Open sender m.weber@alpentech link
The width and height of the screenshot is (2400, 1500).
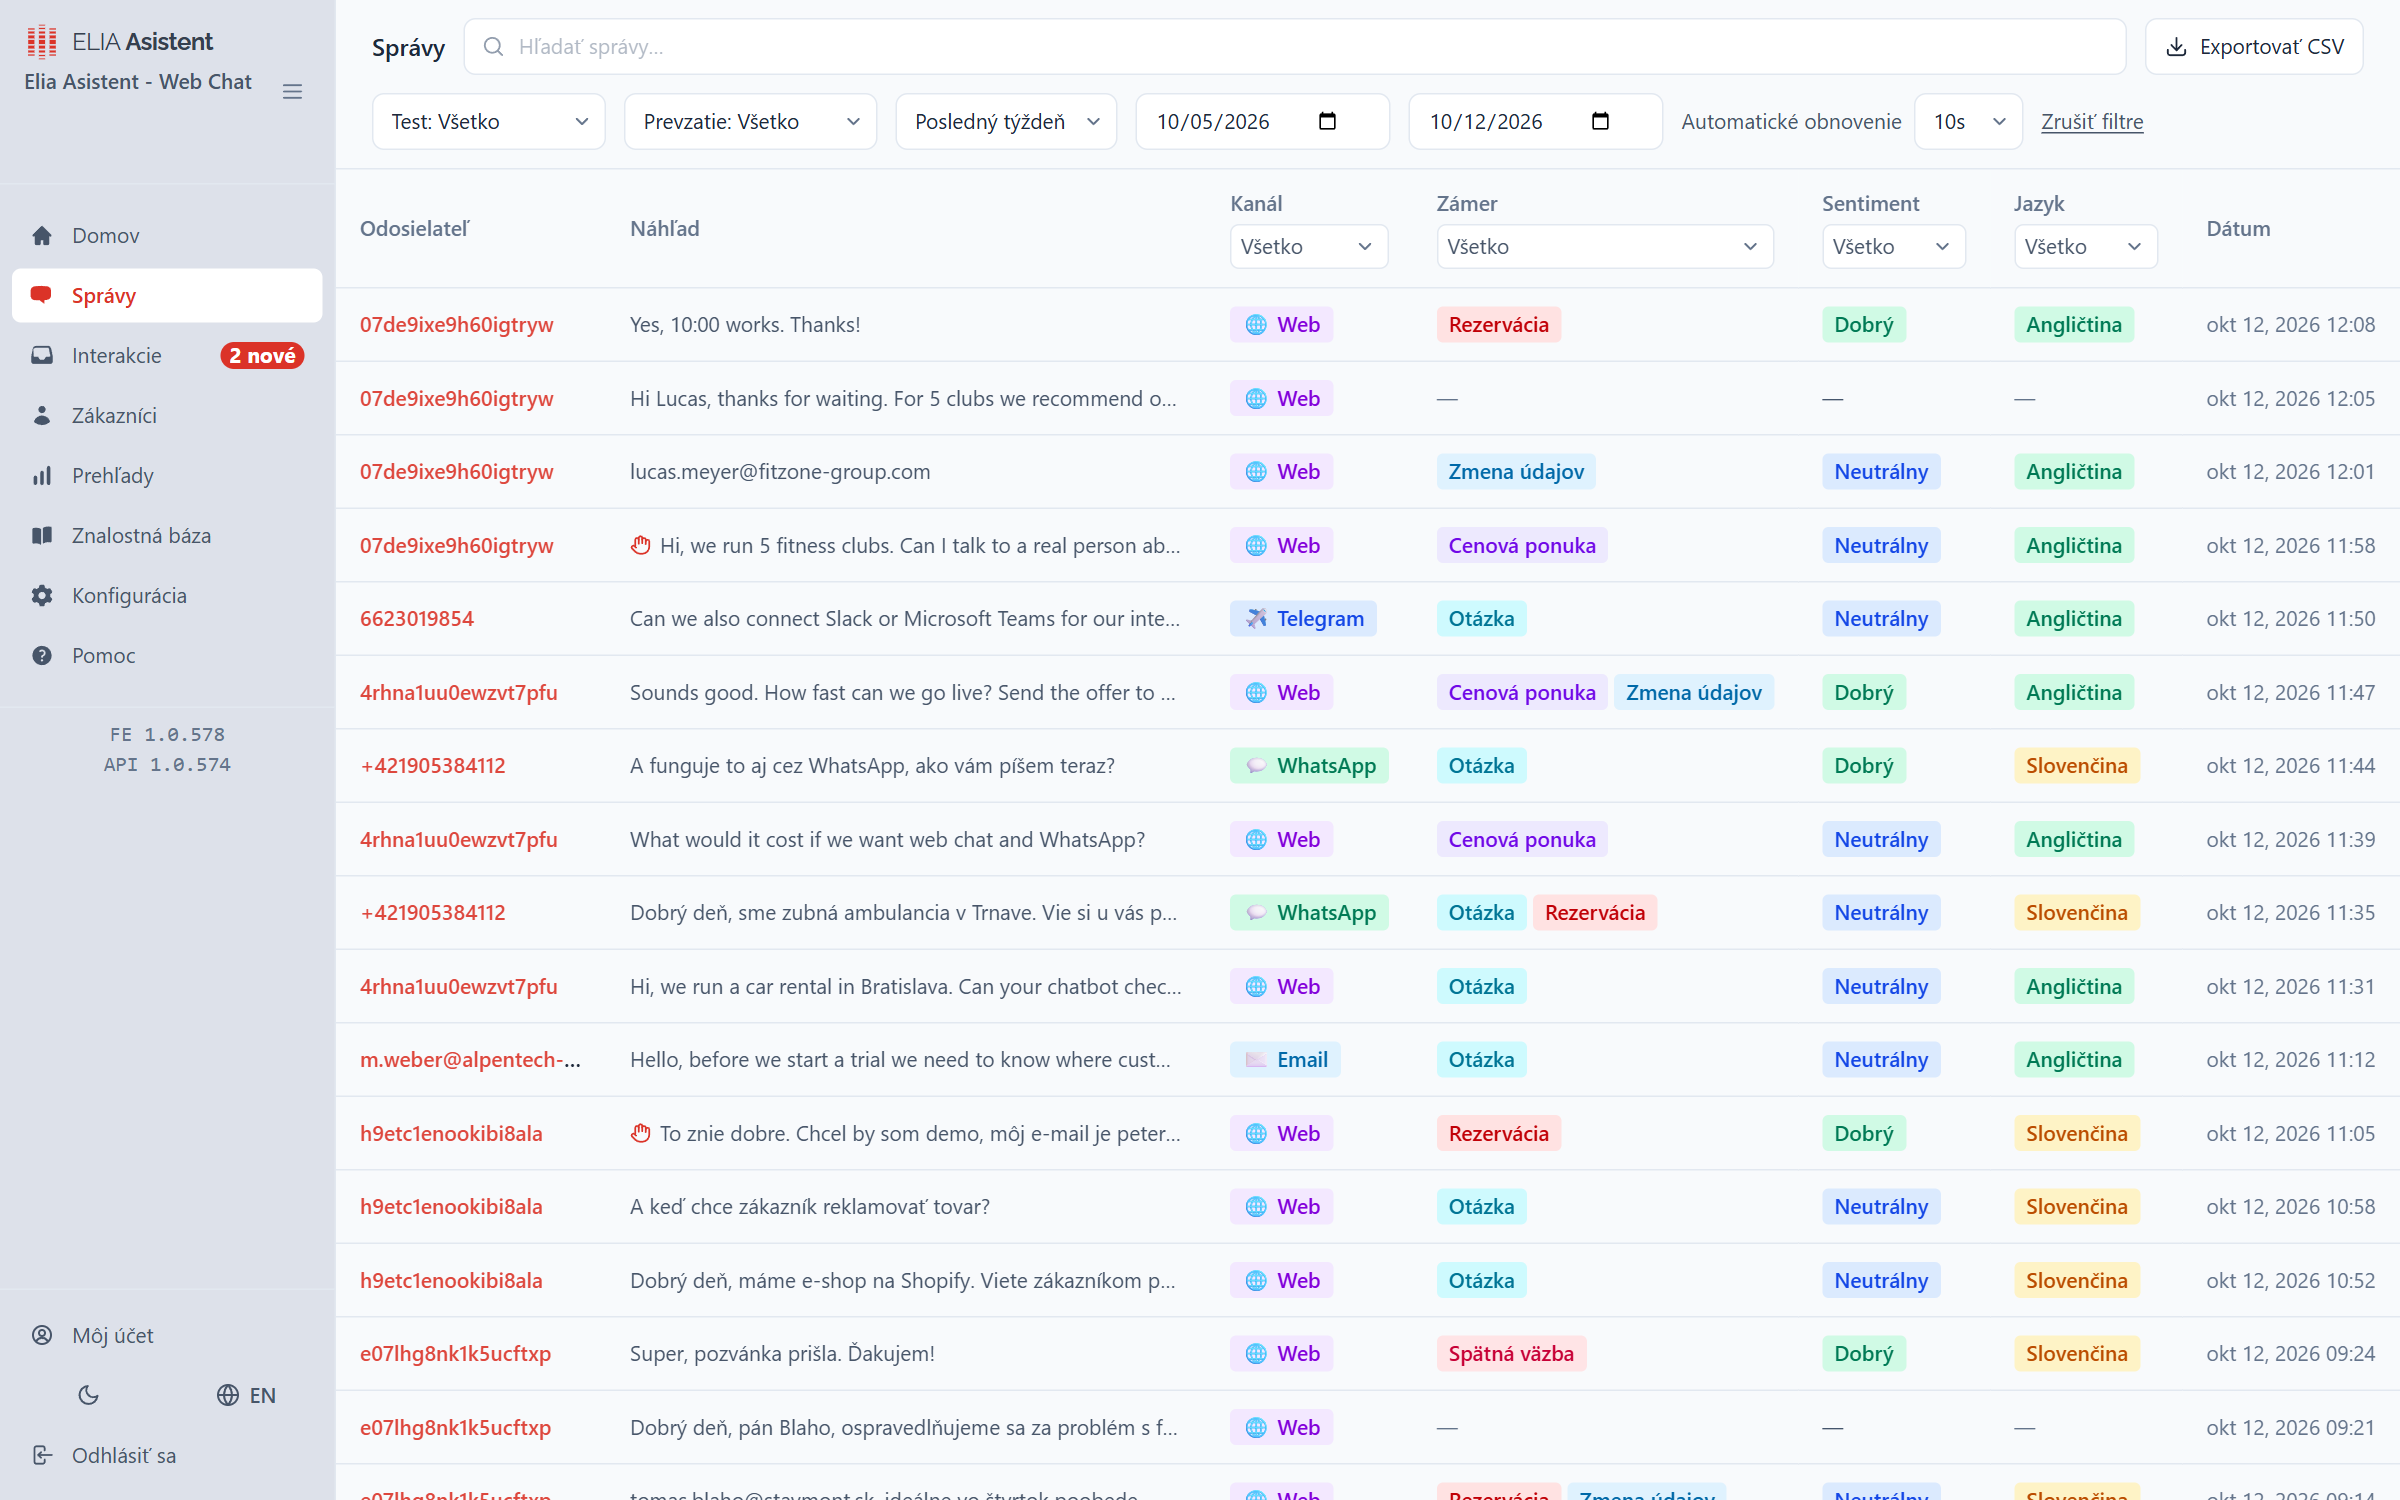click(470, 1060)
